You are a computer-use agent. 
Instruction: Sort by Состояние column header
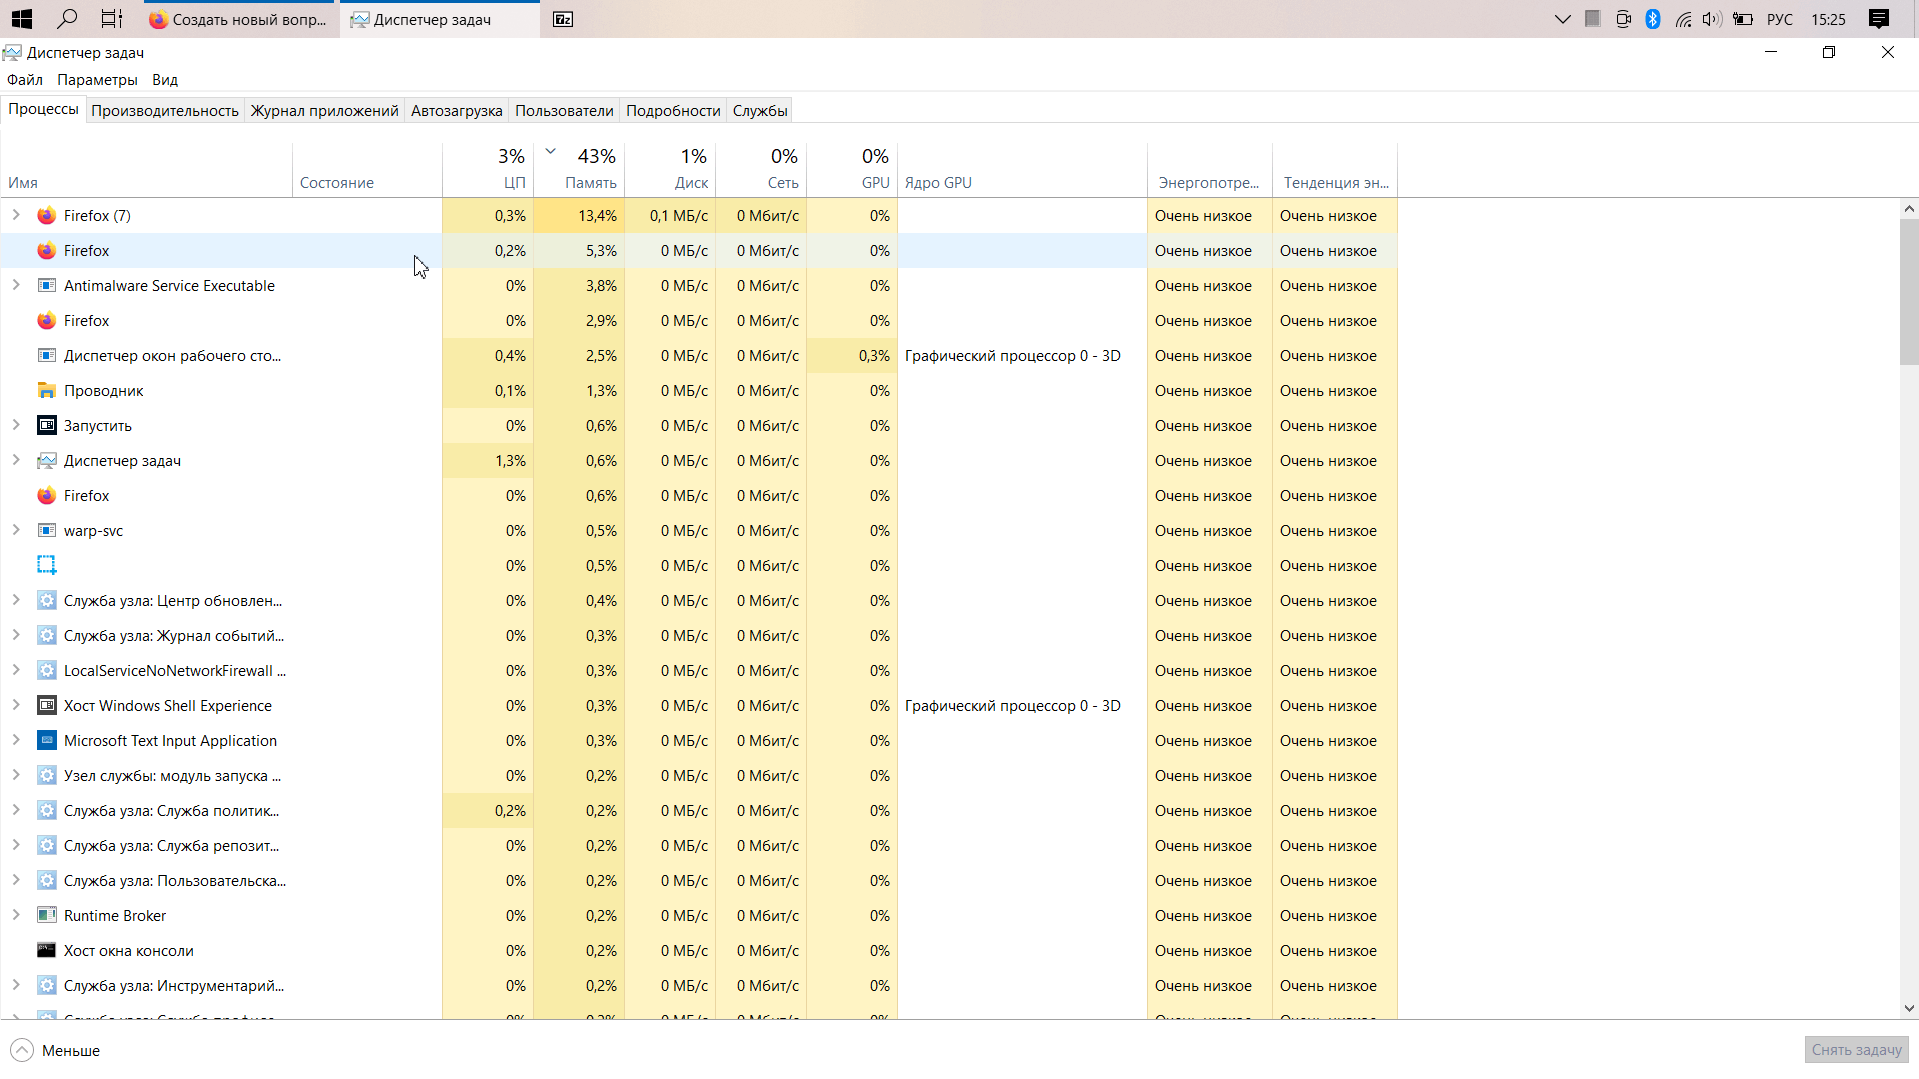point(367,169)
